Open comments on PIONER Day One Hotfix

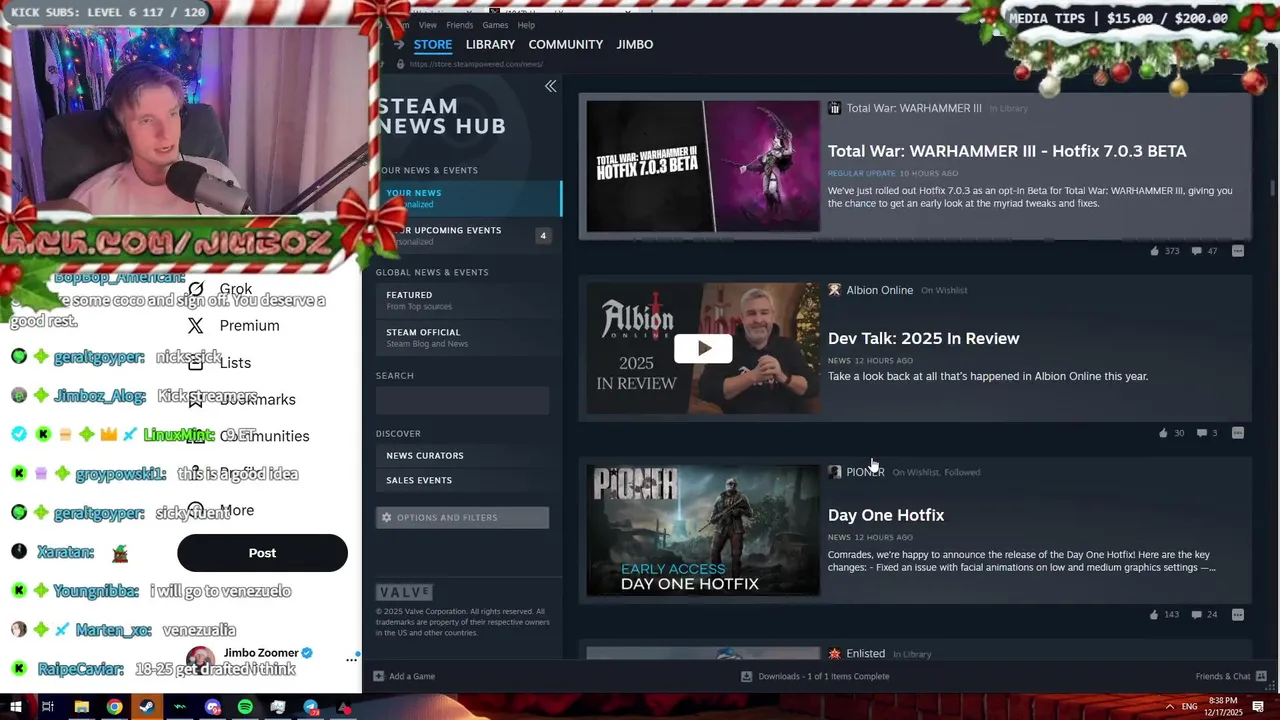[x=1196, y=615]
